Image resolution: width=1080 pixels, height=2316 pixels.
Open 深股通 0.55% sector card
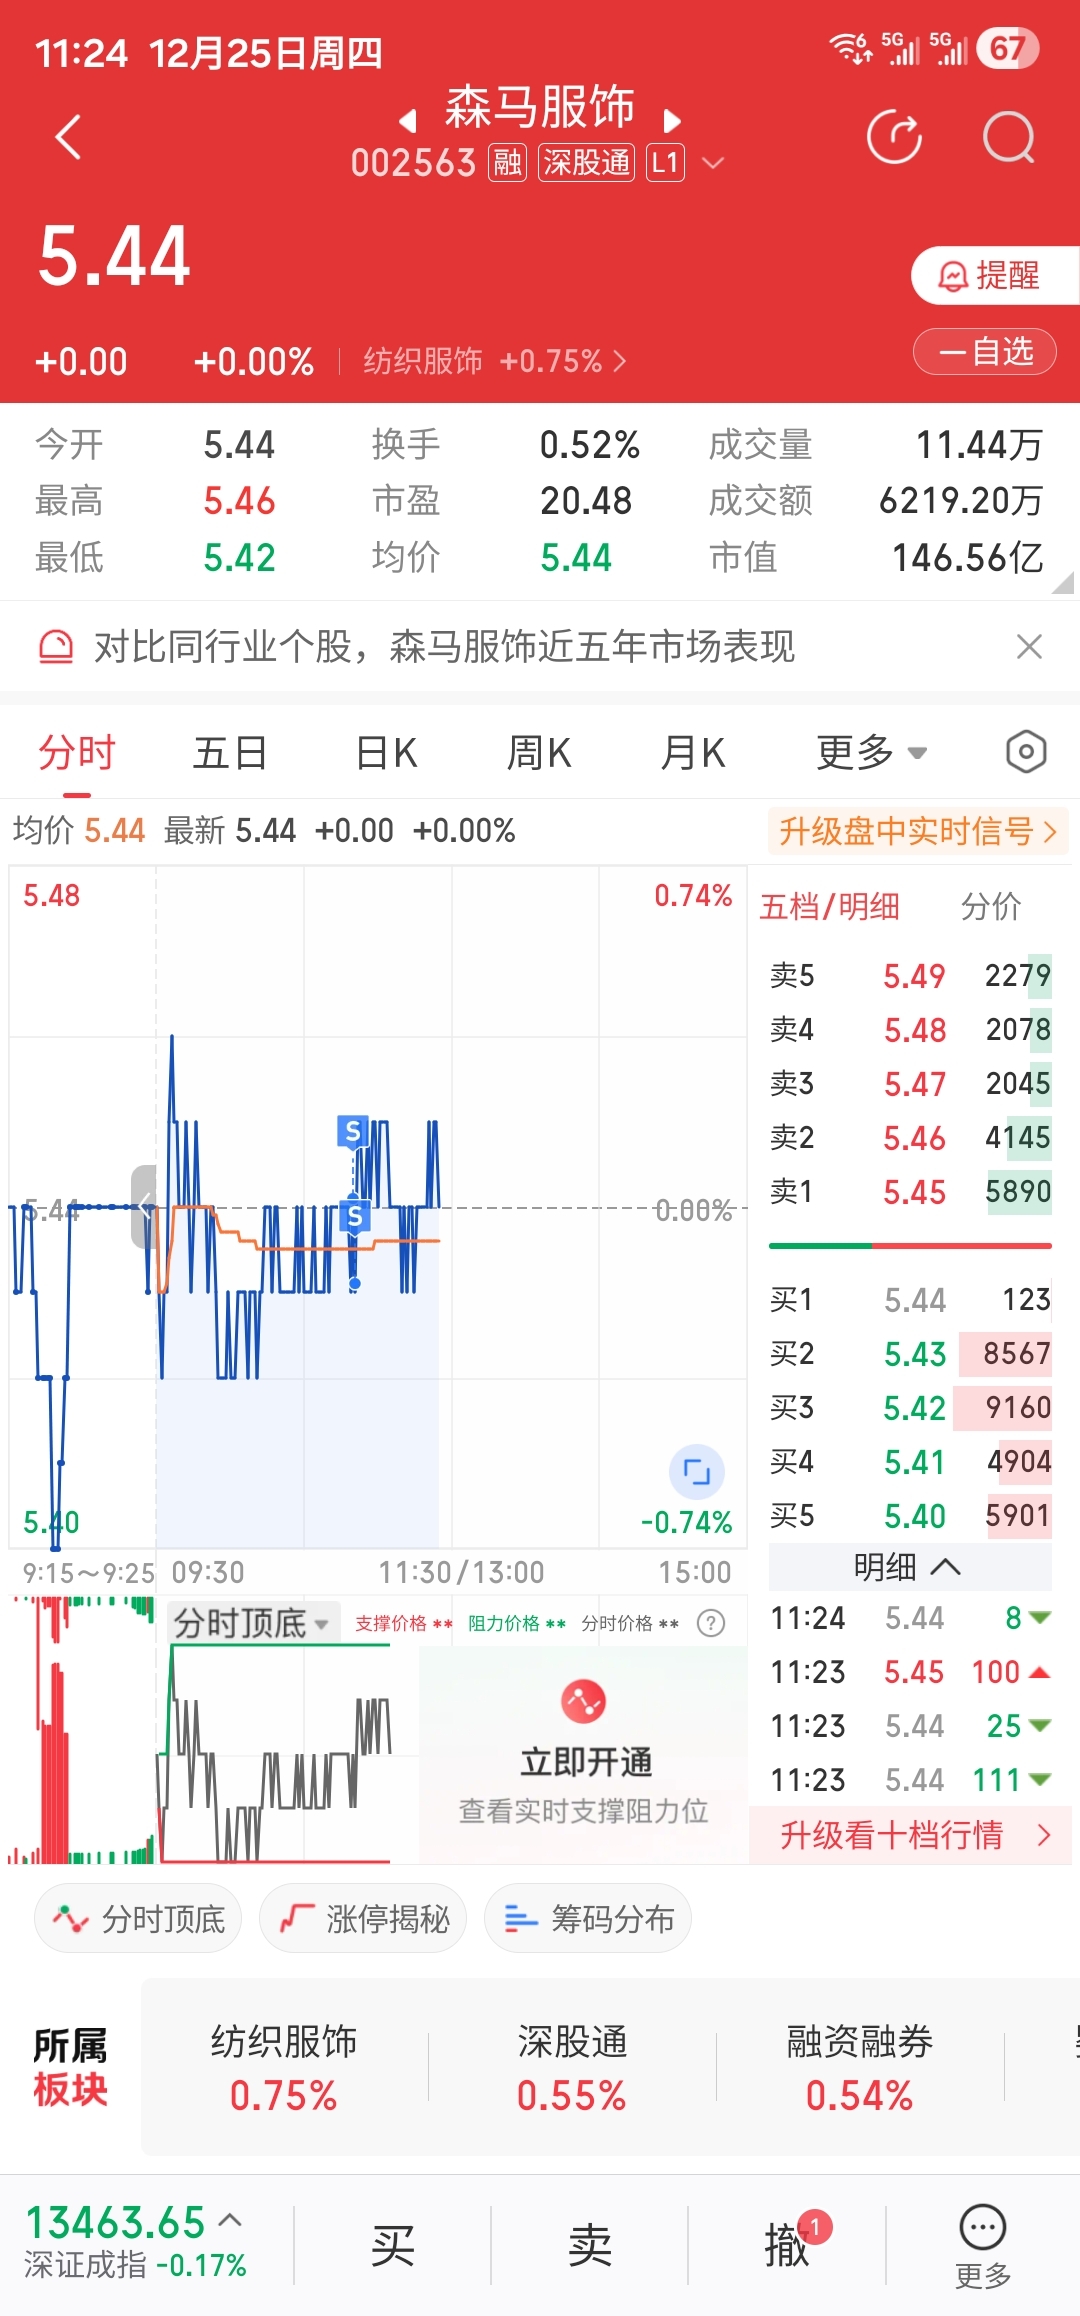[572, 2067]
